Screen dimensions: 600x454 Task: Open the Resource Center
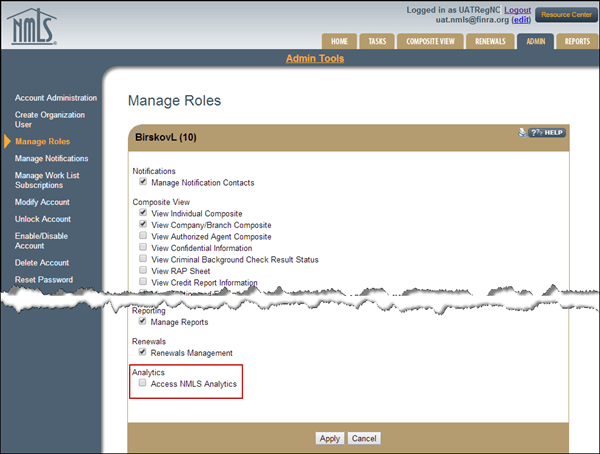pyautogui.click(x=566, y=15)
